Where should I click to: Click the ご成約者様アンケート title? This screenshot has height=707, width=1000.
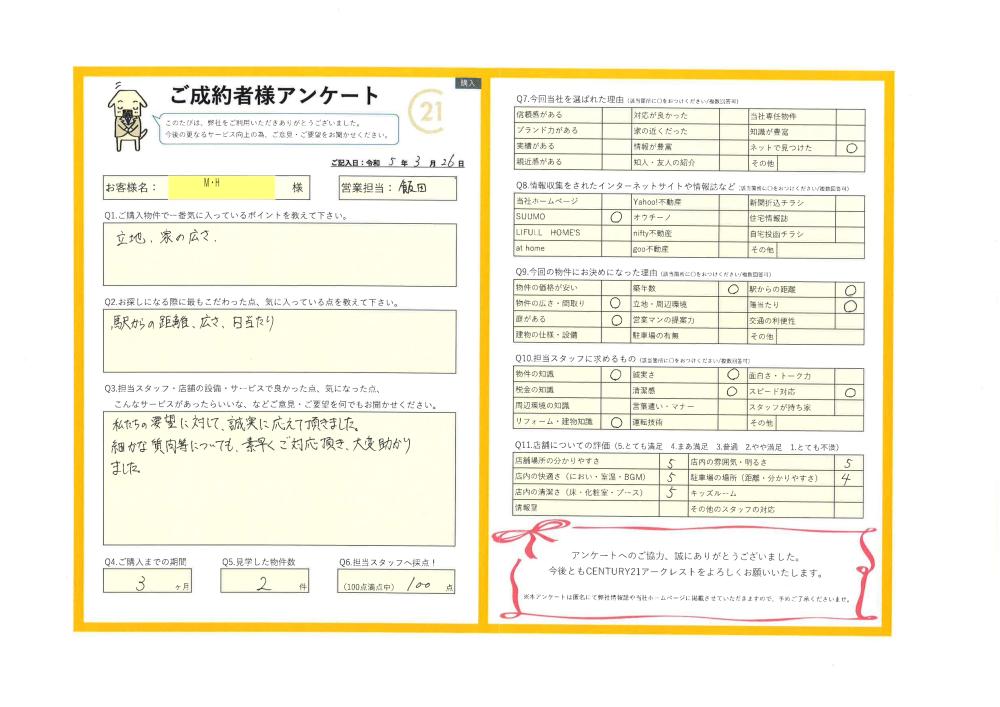(x=274, y=96)
